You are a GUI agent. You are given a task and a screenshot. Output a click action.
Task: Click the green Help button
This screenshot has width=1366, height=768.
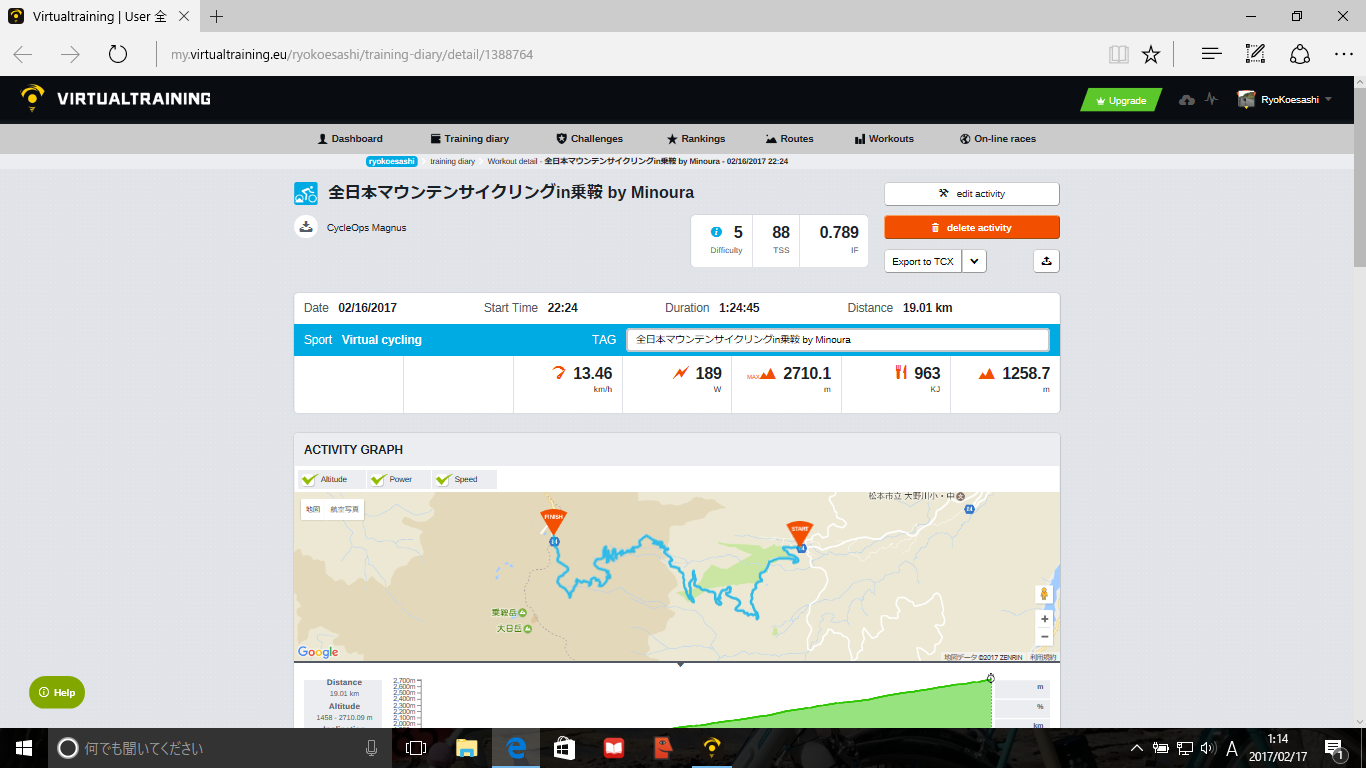tap(57, 692)
